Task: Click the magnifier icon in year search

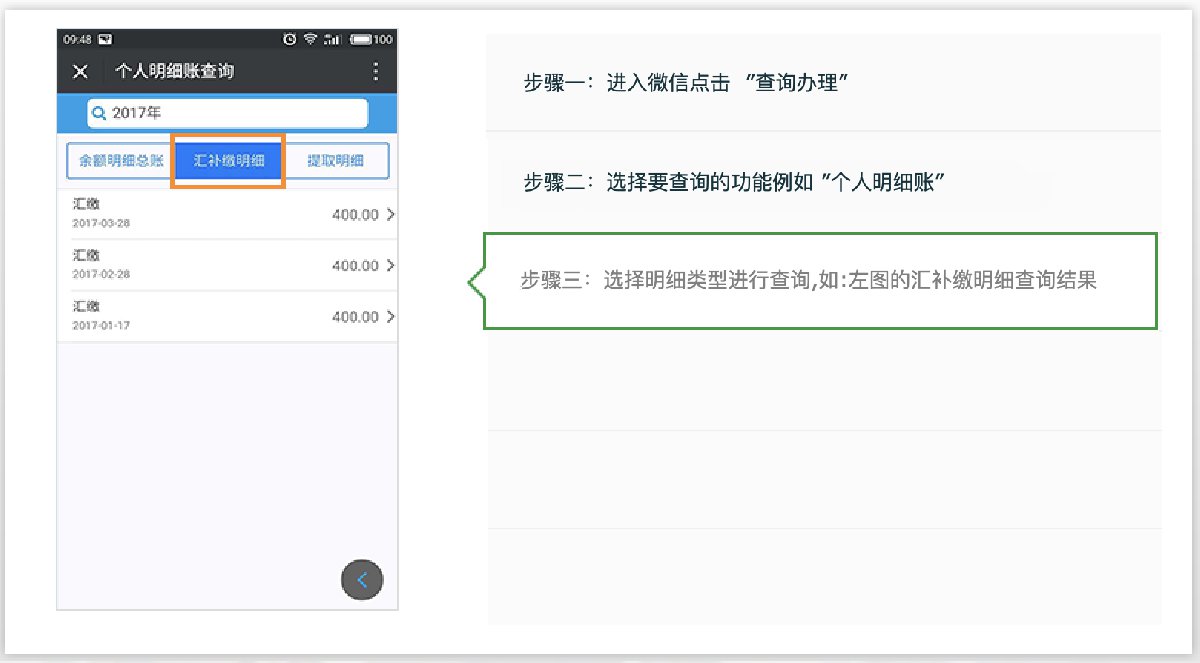Action: coord(99,114)
